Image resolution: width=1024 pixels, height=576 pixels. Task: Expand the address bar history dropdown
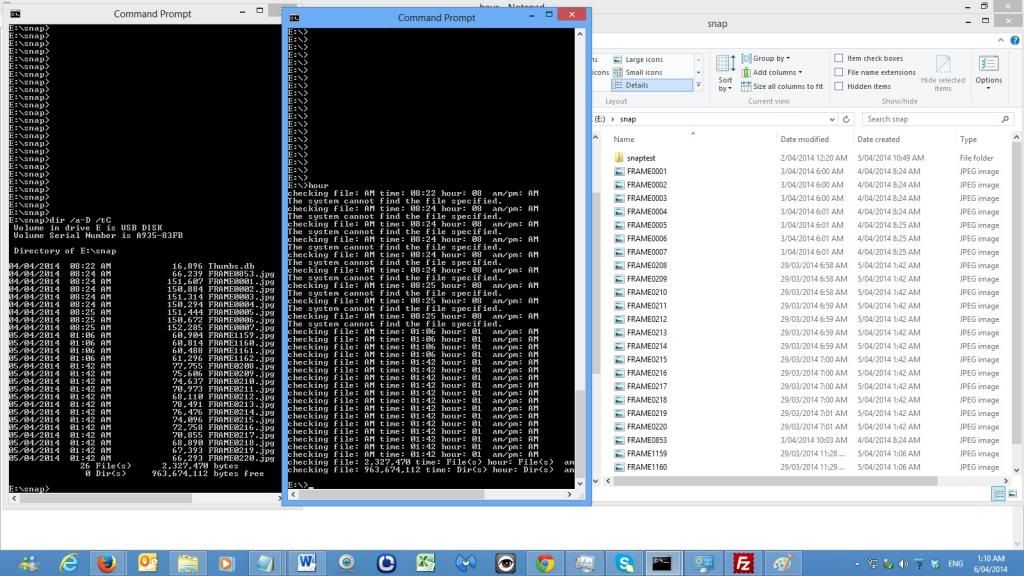[x=832, y=119]
